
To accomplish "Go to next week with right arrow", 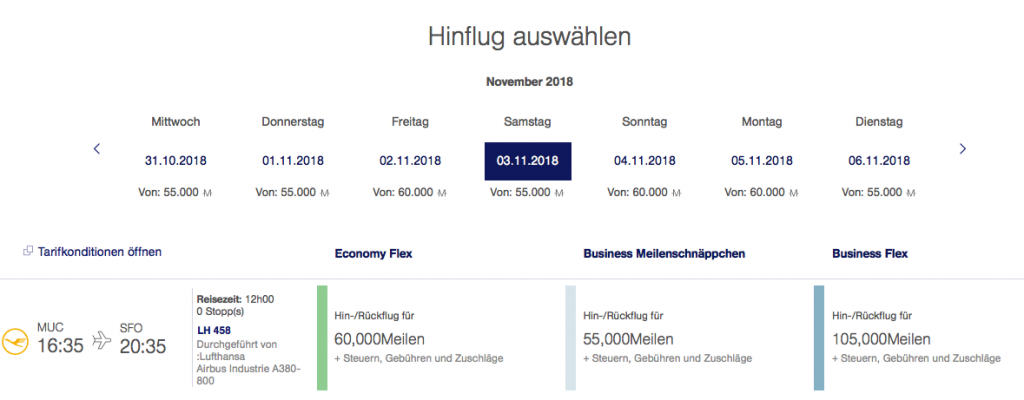I will coord(962,149).
